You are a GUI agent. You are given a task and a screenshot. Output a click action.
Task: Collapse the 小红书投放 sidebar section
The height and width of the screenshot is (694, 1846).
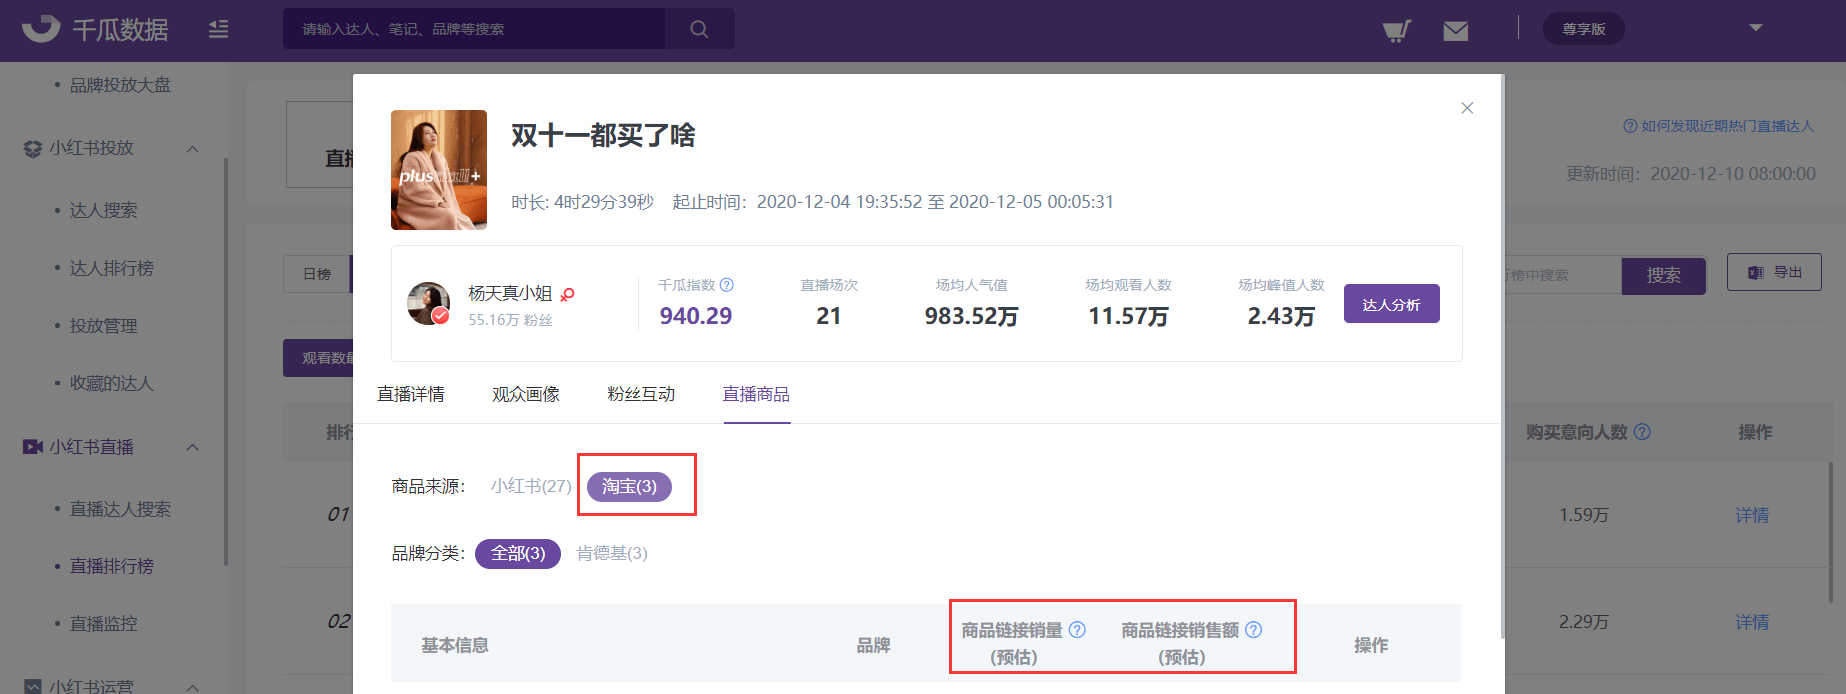click(193, 149)
